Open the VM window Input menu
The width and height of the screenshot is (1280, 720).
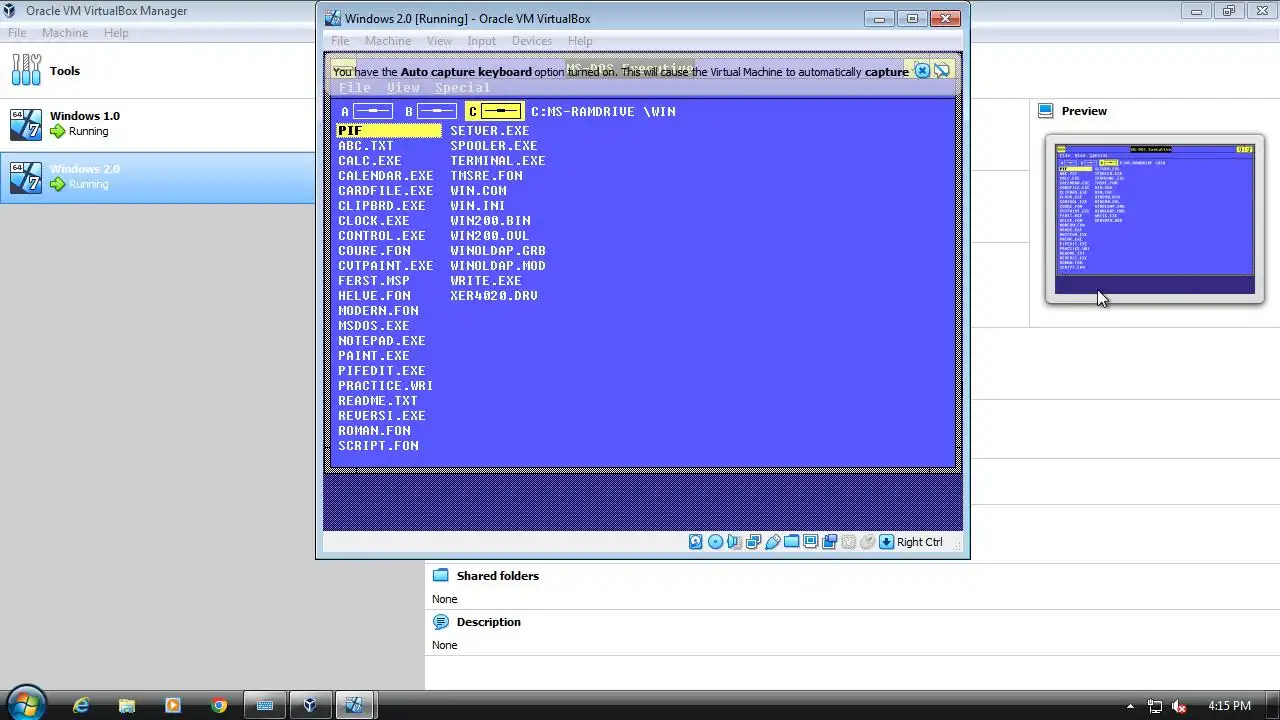coord(481,41)
